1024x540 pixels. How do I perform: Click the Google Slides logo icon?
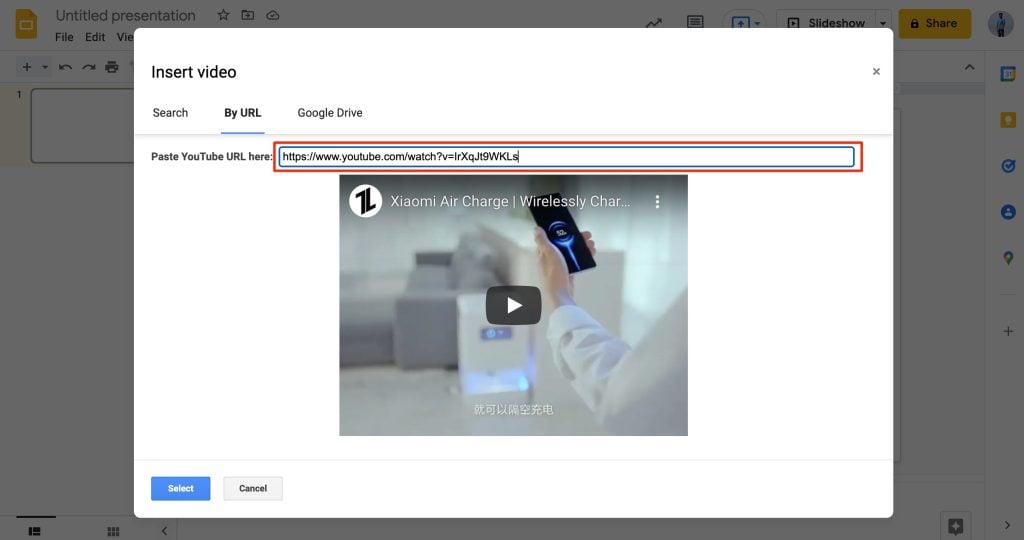pos(26,24)
